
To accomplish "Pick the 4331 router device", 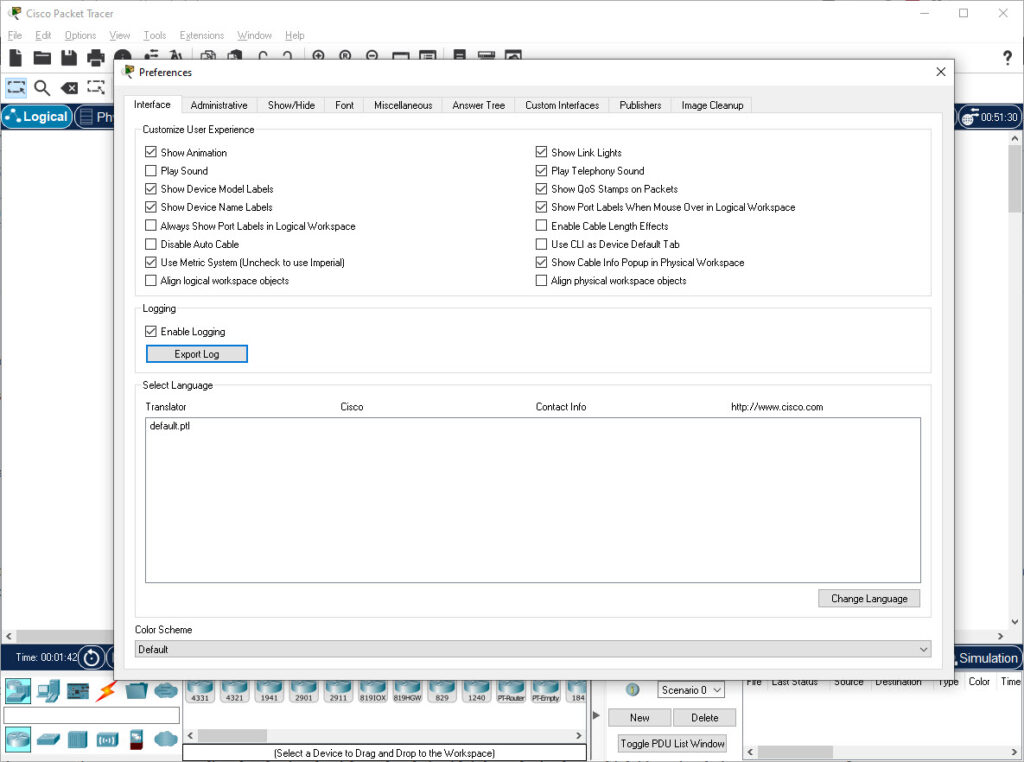I will point(200,691).
